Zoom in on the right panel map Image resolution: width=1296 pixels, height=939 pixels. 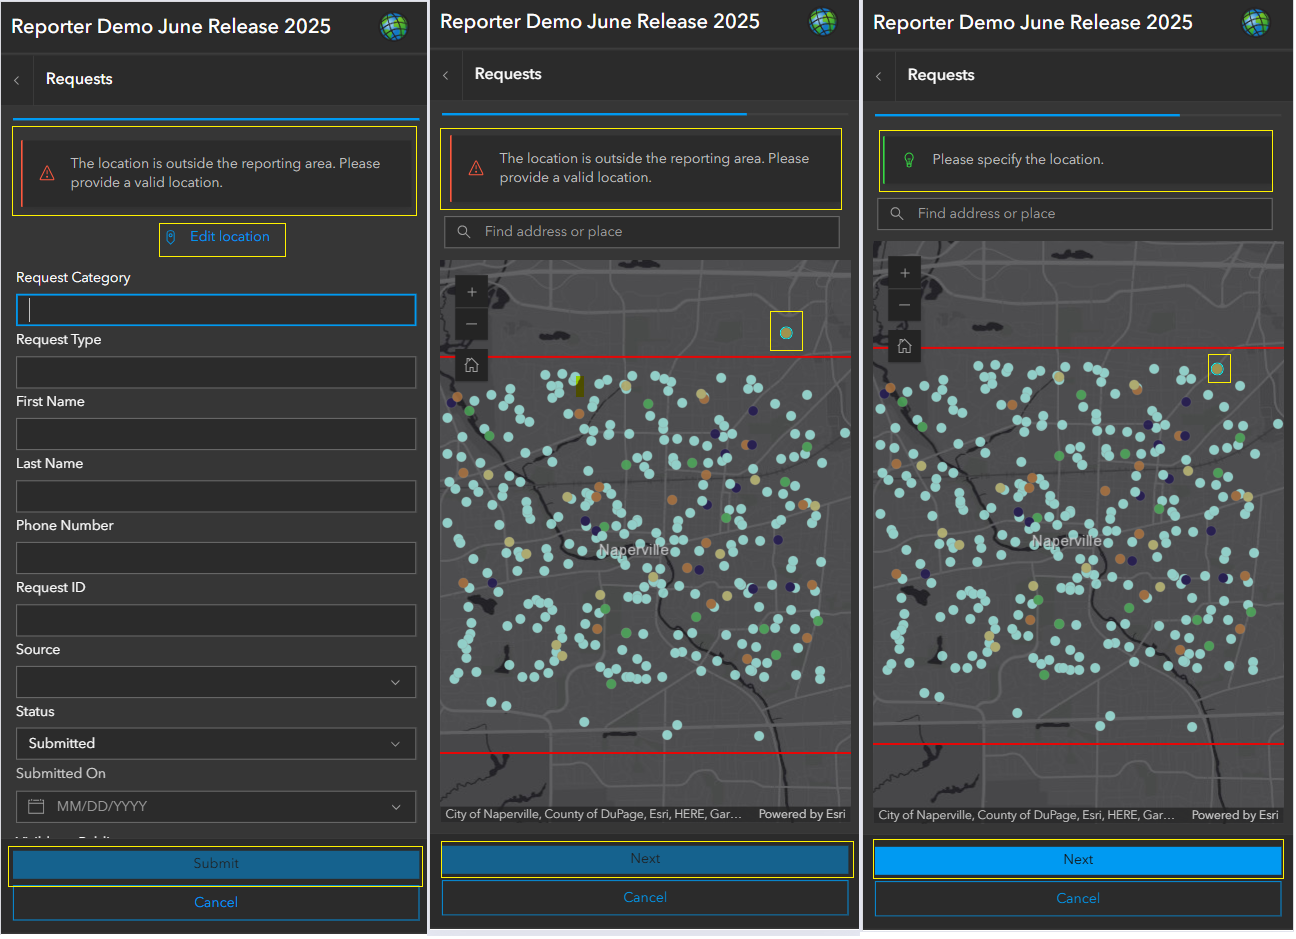(904, 273)
